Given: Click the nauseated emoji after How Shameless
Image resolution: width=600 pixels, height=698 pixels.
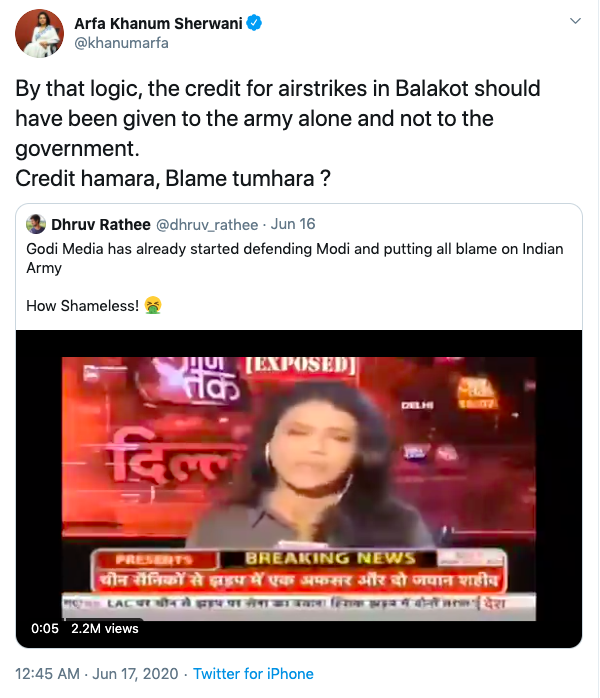Looking at the screenshot, I should click(x=153, y=305).
